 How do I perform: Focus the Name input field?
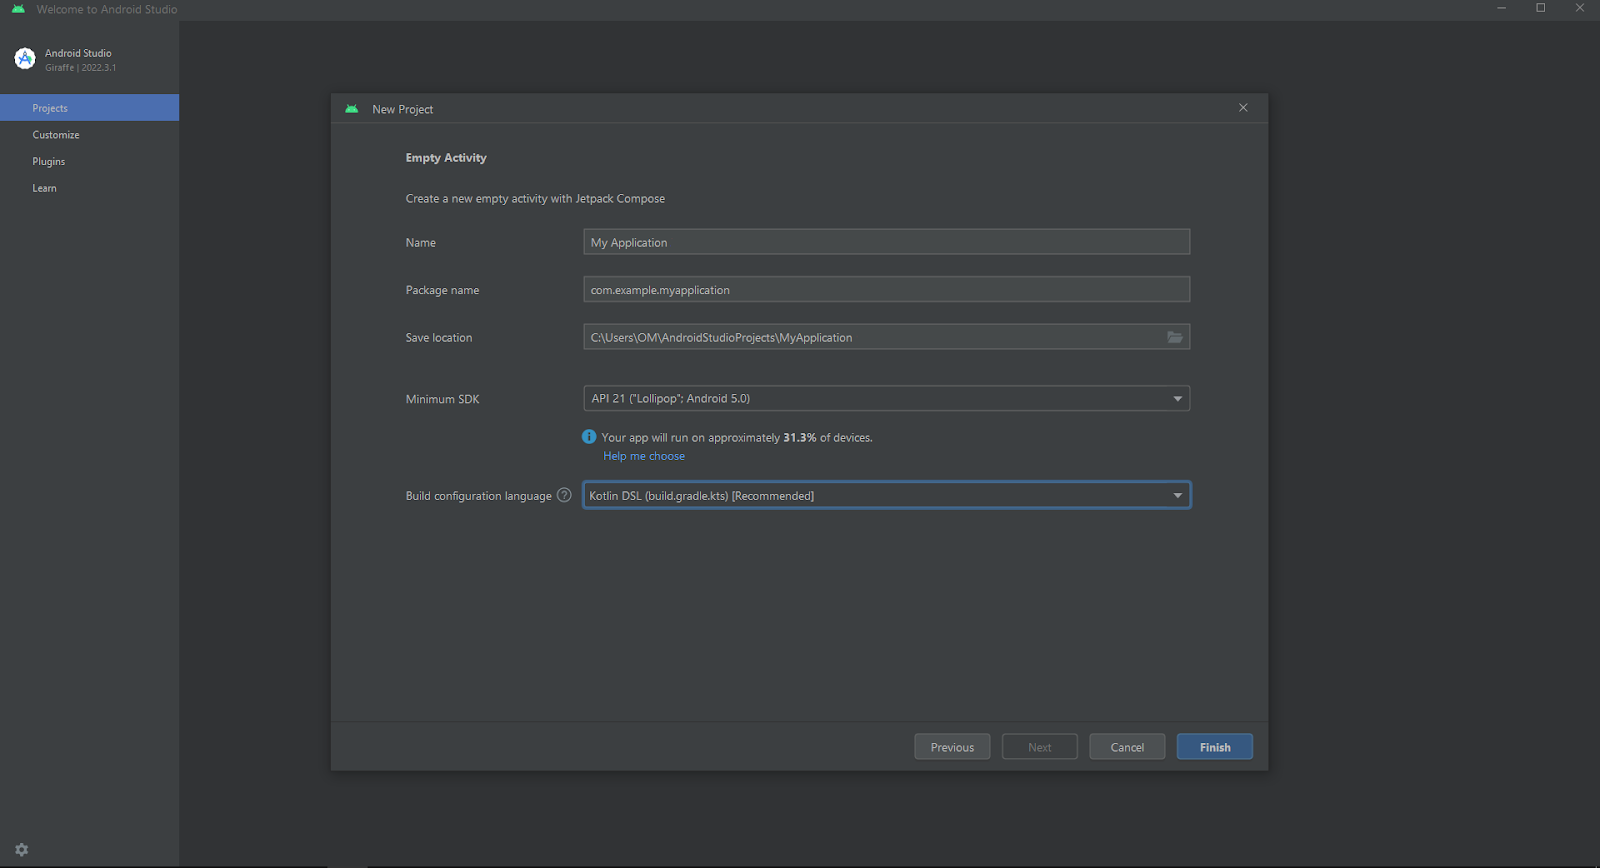point(886,242)
